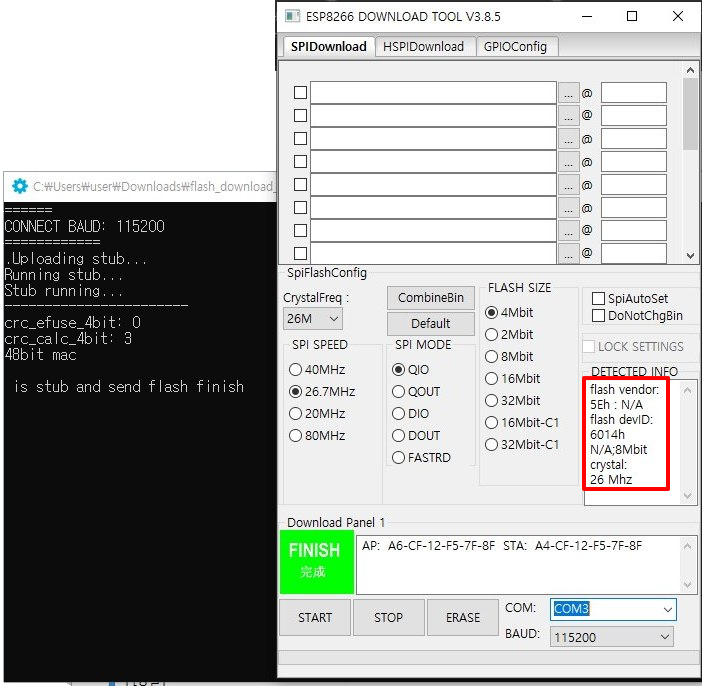
Task: Click the 'crc_calc_4bit: 3' console line
Action: click(68, 339)
